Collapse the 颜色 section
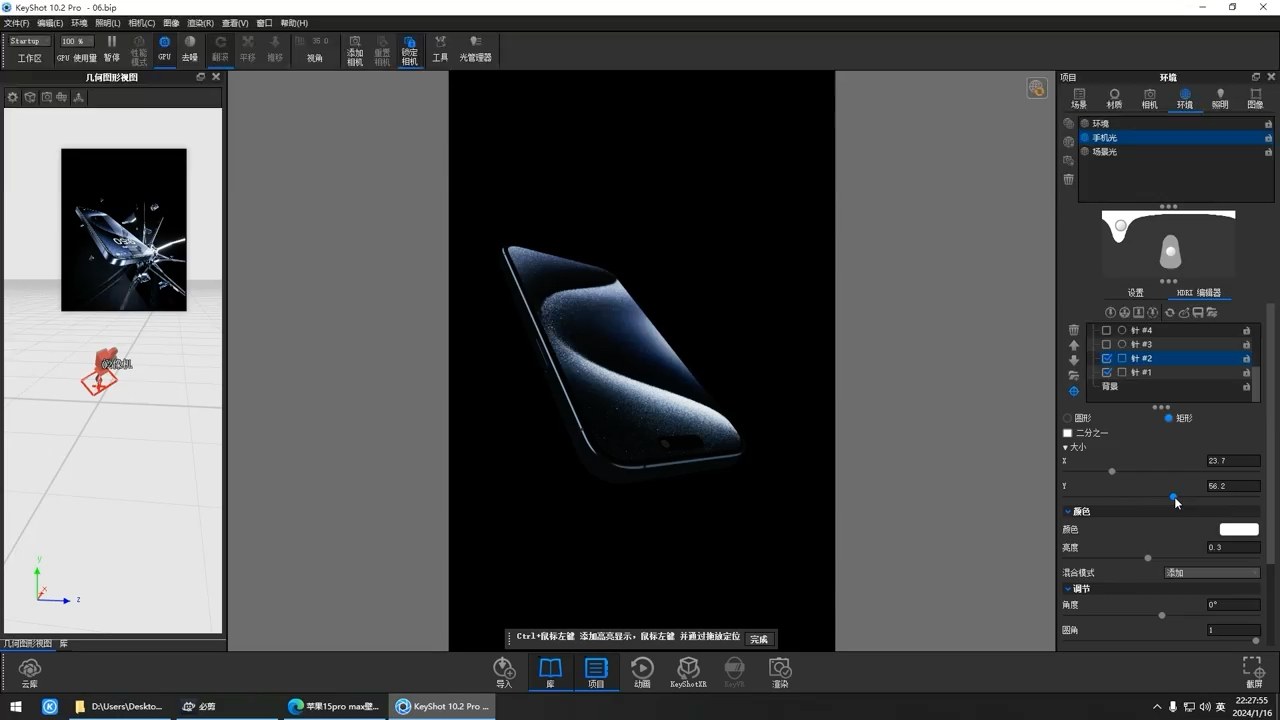Image resolution: width=1280 pixels, height=720 pixels. (x=1068, y=511)
